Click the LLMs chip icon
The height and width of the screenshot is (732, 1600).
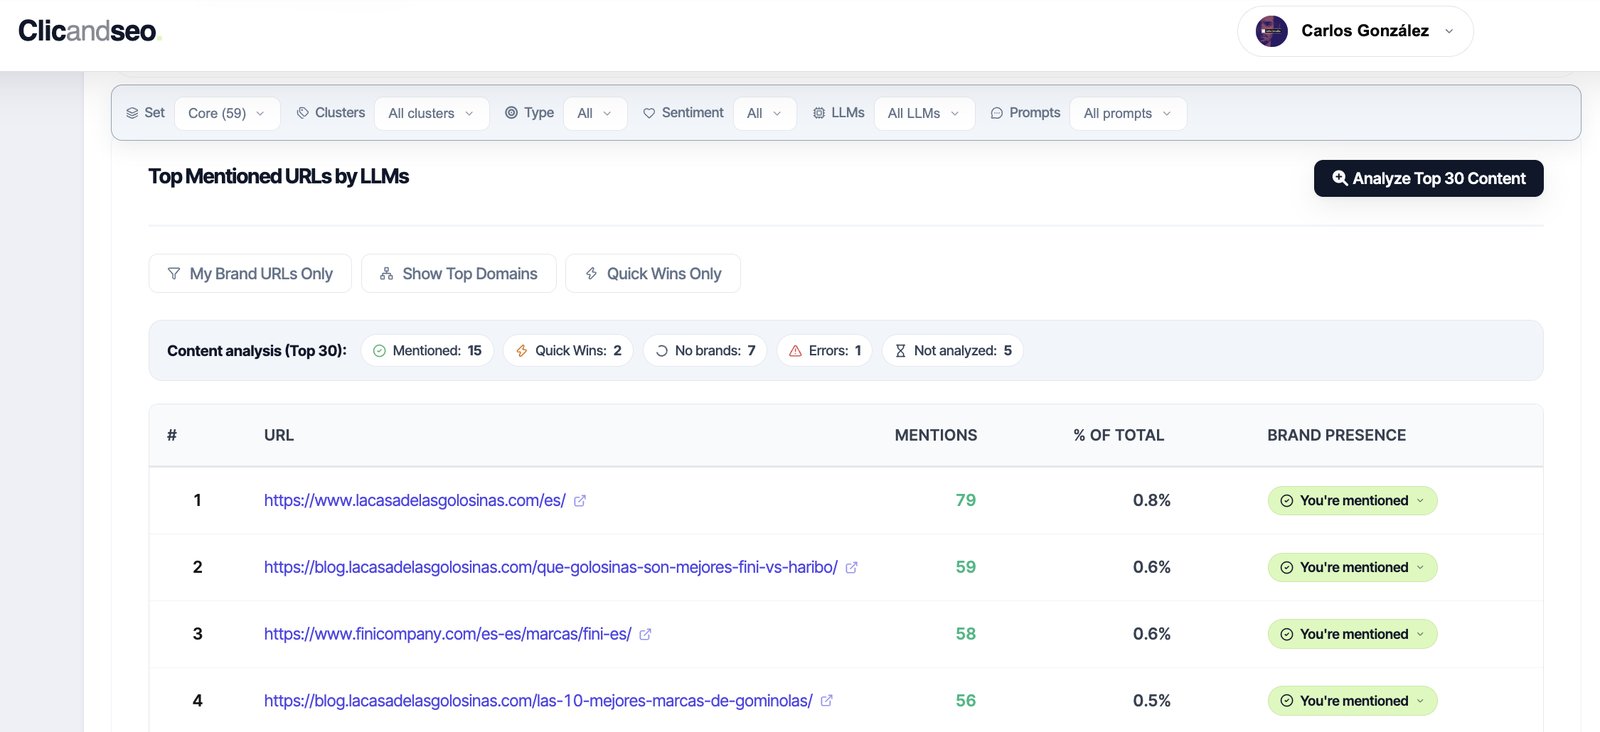click(819, 113)
